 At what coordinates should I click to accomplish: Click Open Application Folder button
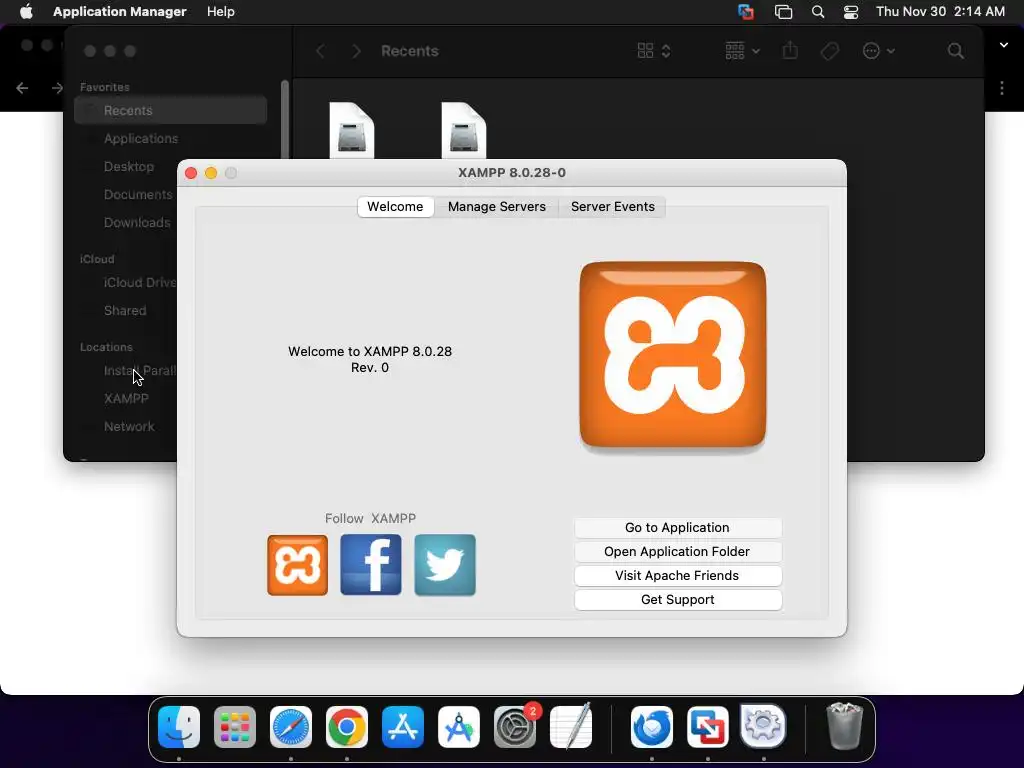[677, 552]
